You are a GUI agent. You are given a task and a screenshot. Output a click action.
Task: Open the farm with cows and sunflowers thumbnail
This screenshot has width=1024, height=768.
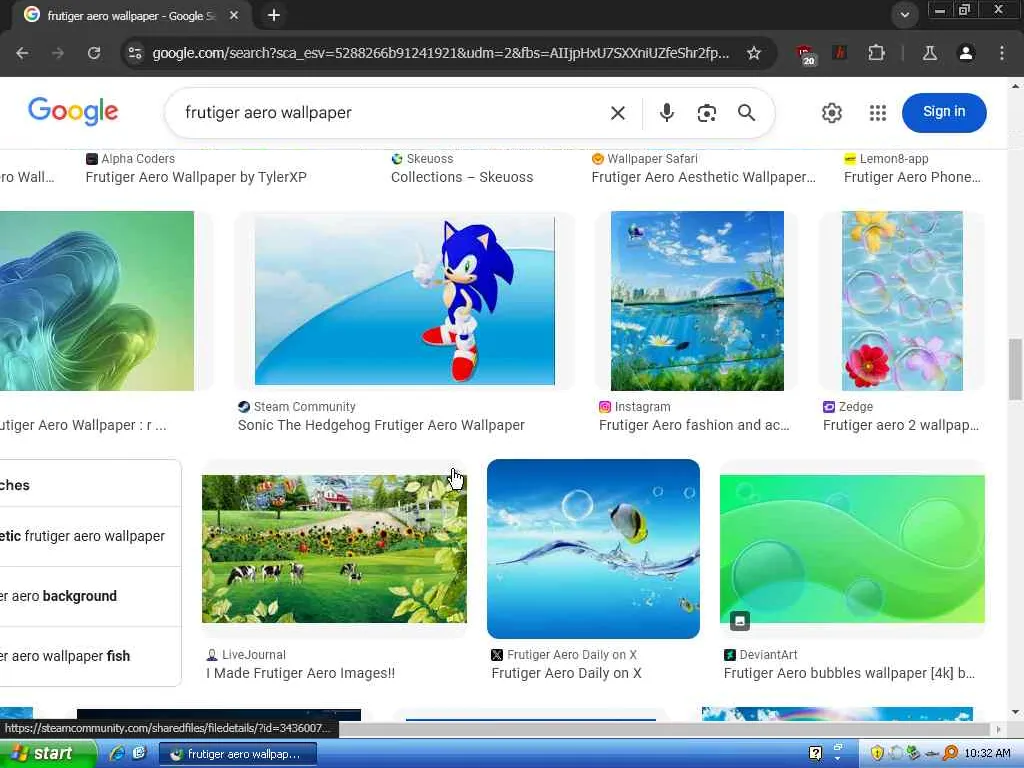(334, 549)
